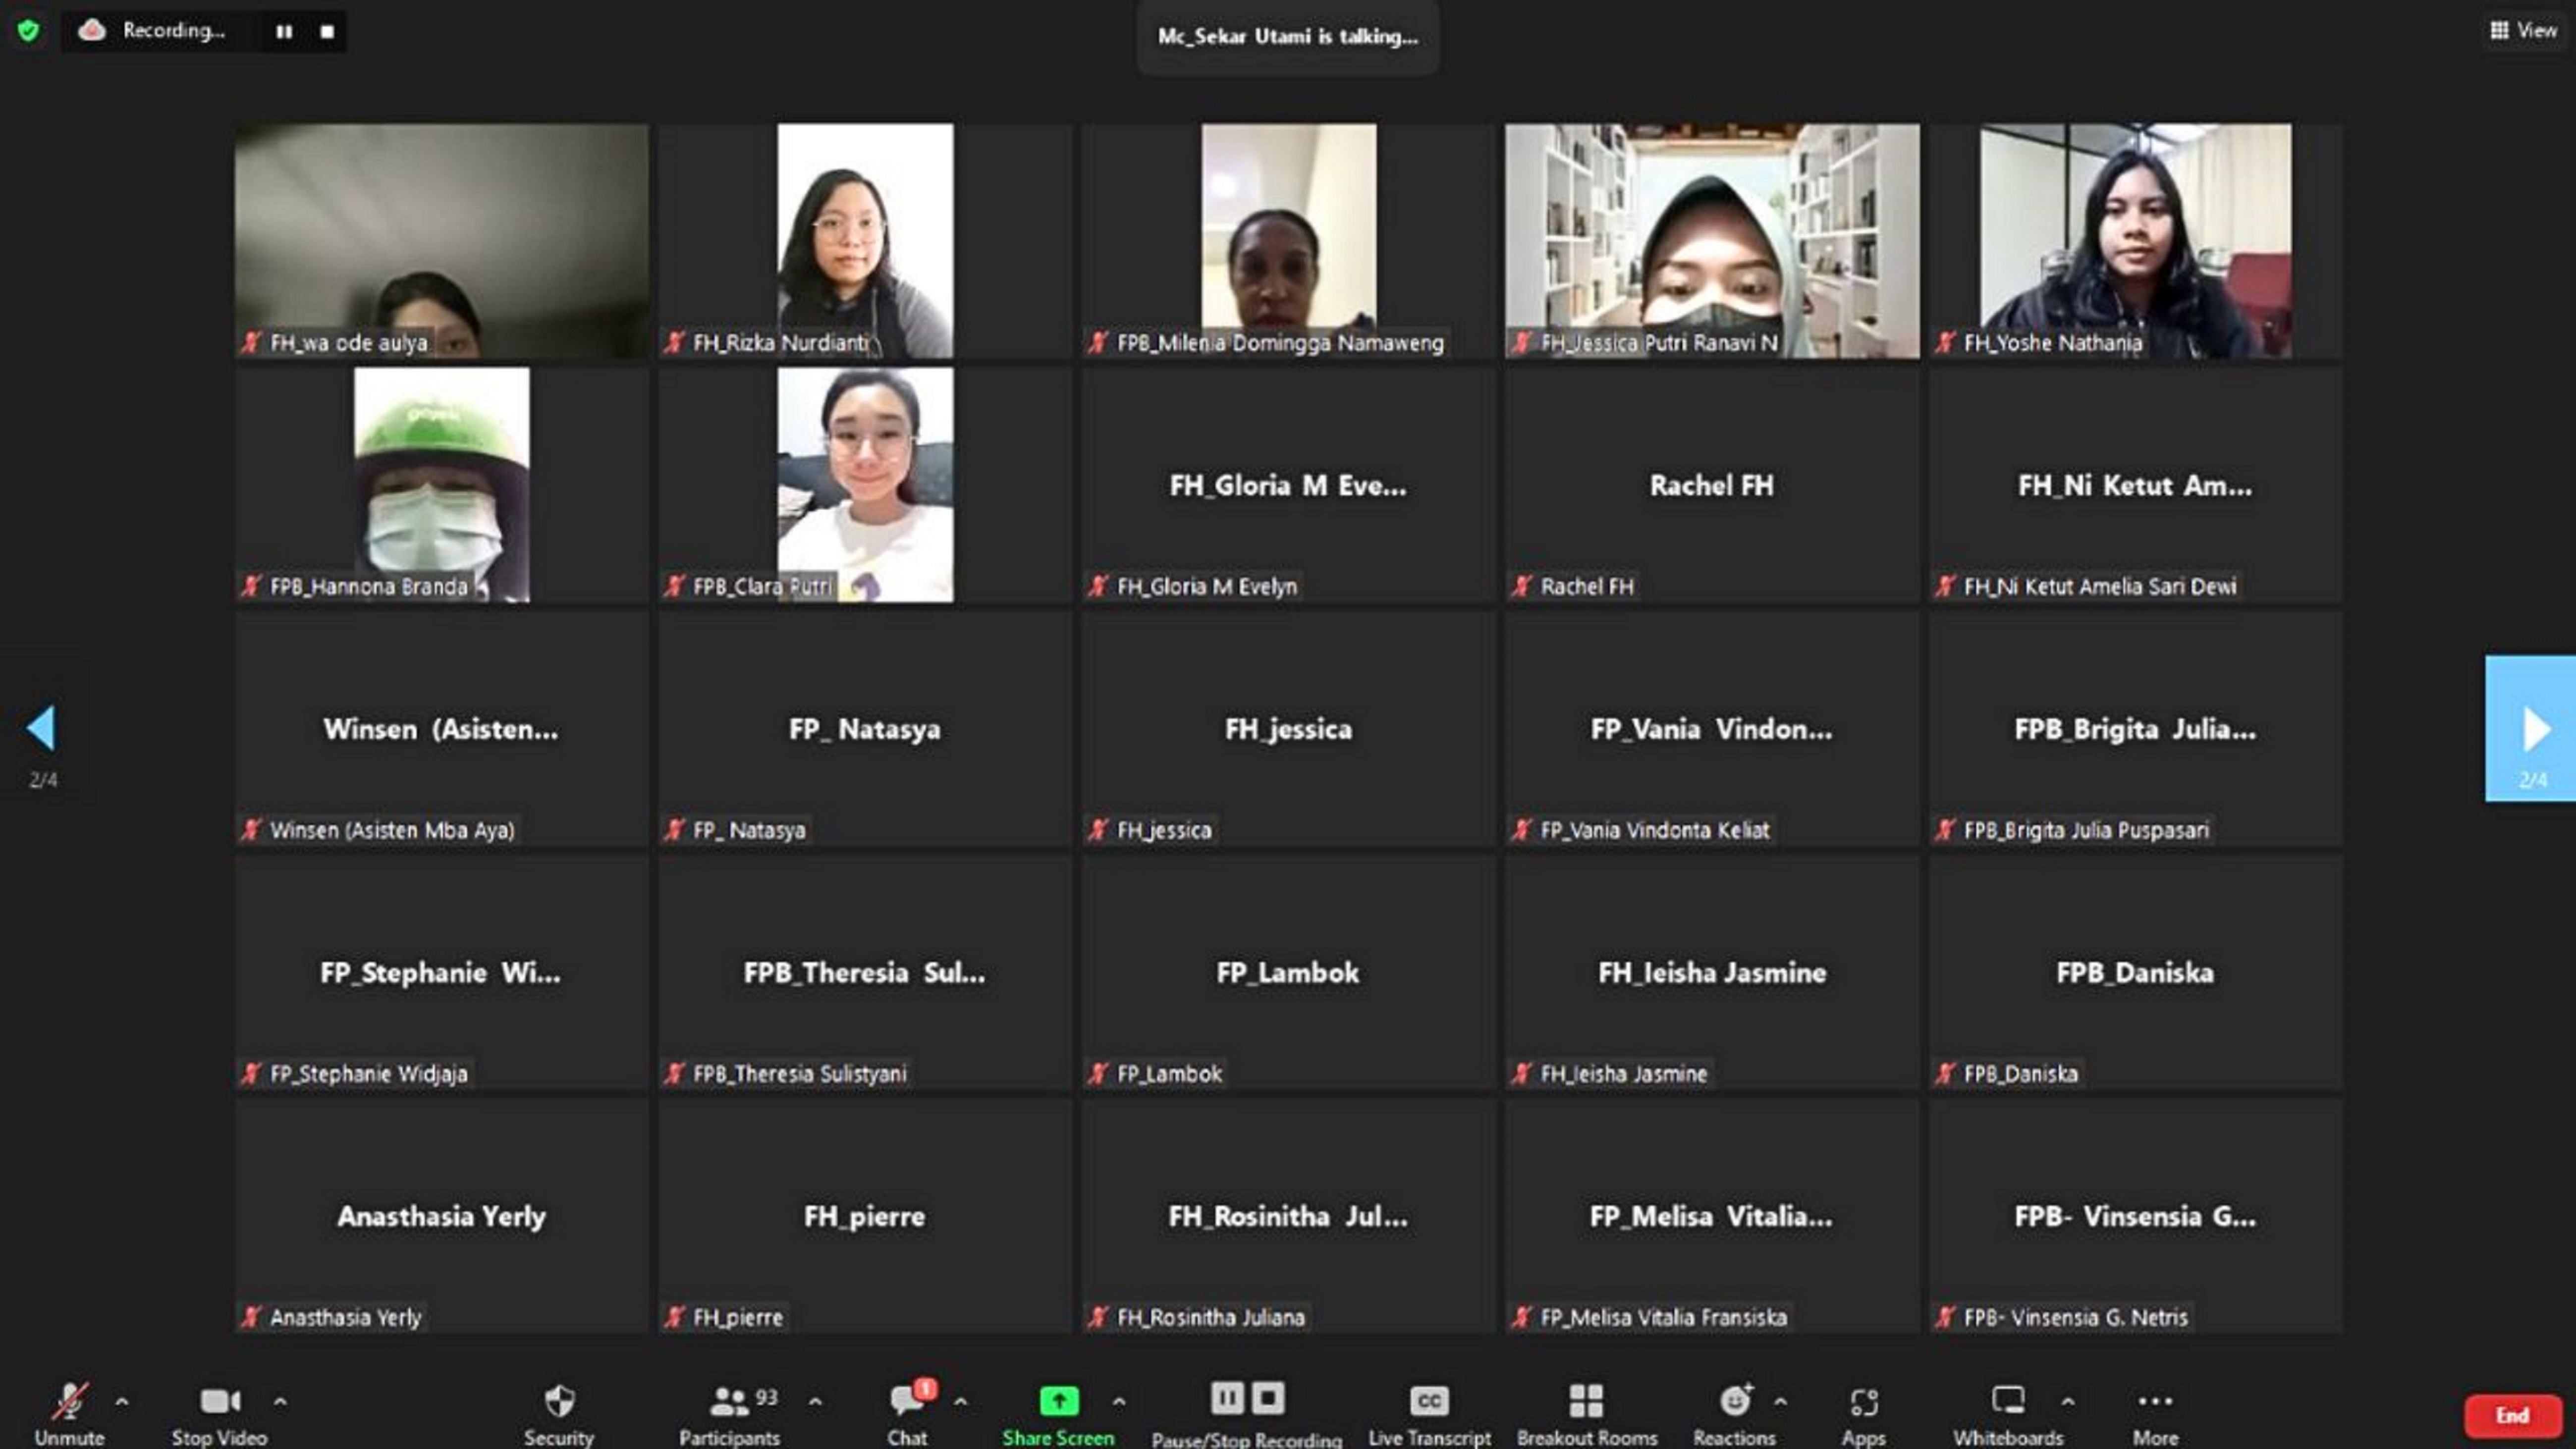Expand audio options arrow next to Unmute
The width and height of the screenshot is (2576, 1449).
pos(122,1402)
